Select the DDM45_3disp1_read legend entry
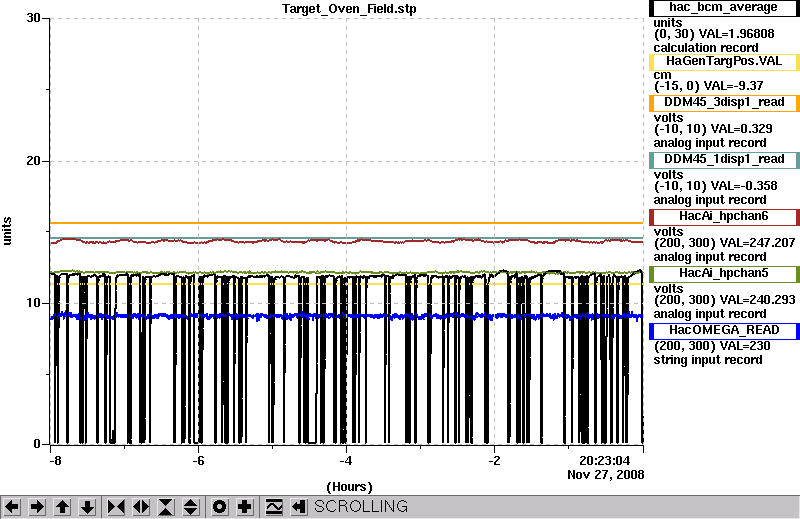Image resolution: width=800 pixels, height=519 pixels. pyautogui.click(x=723, y=103)
